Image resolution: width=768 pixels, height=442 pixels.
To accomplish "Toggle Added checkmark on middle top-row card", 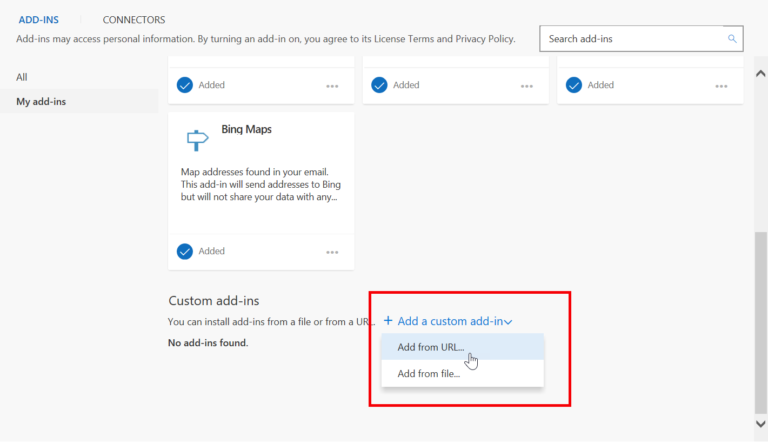I will (379, 85).
